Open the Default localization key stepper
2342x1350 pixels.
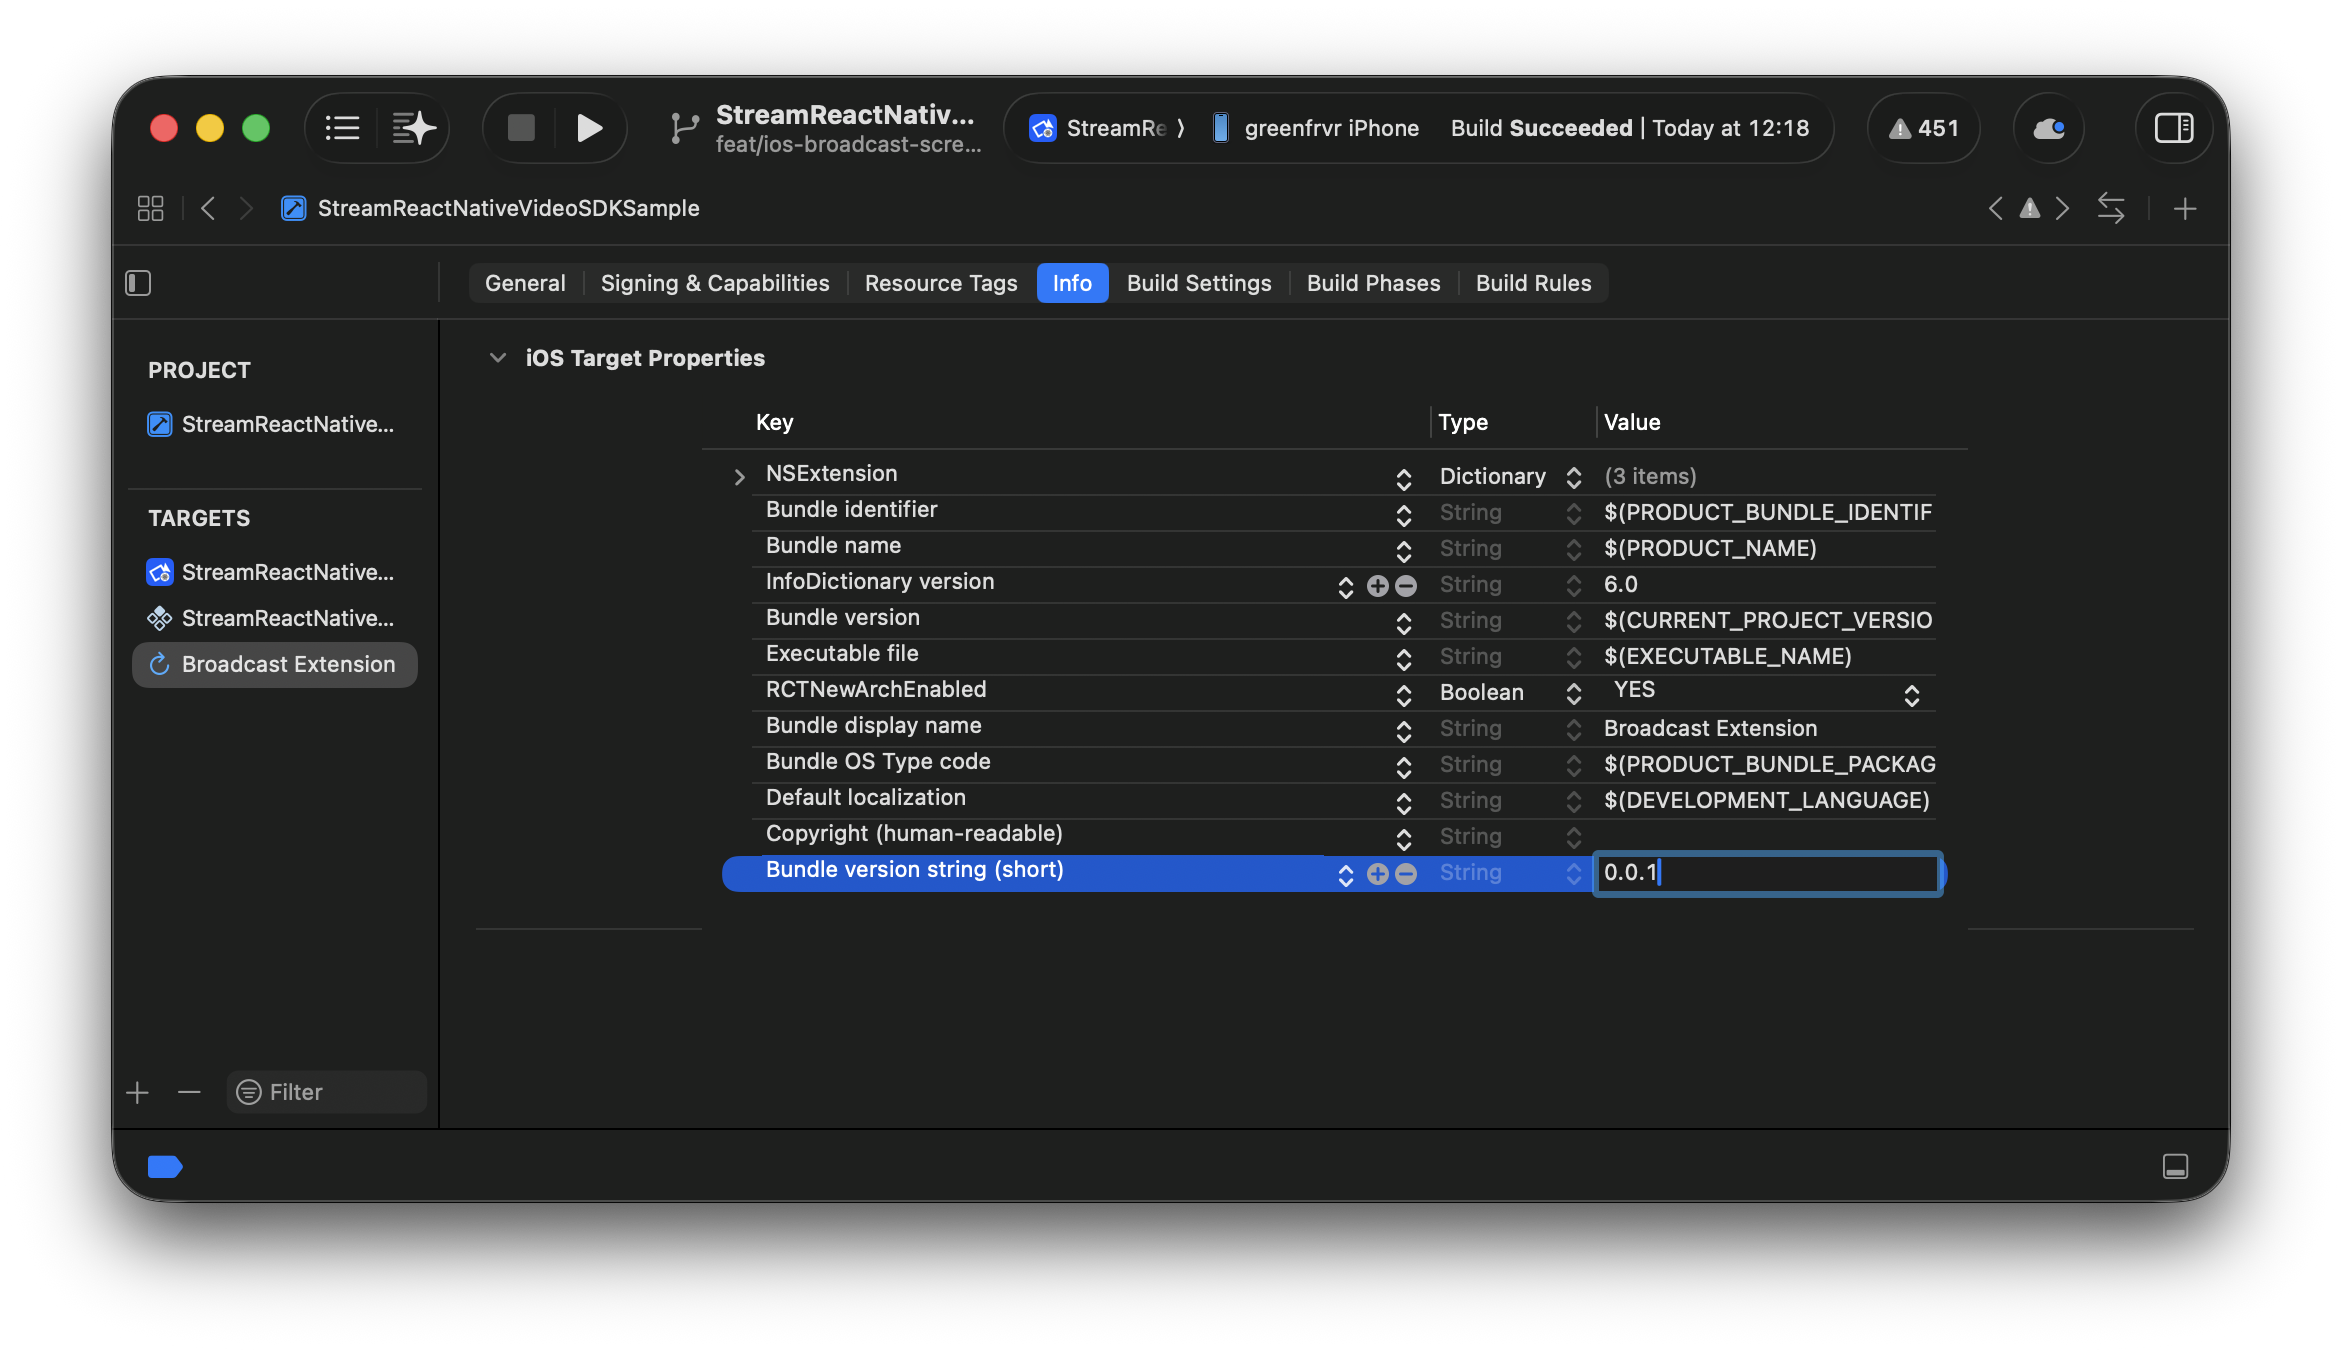point(1403,802)
